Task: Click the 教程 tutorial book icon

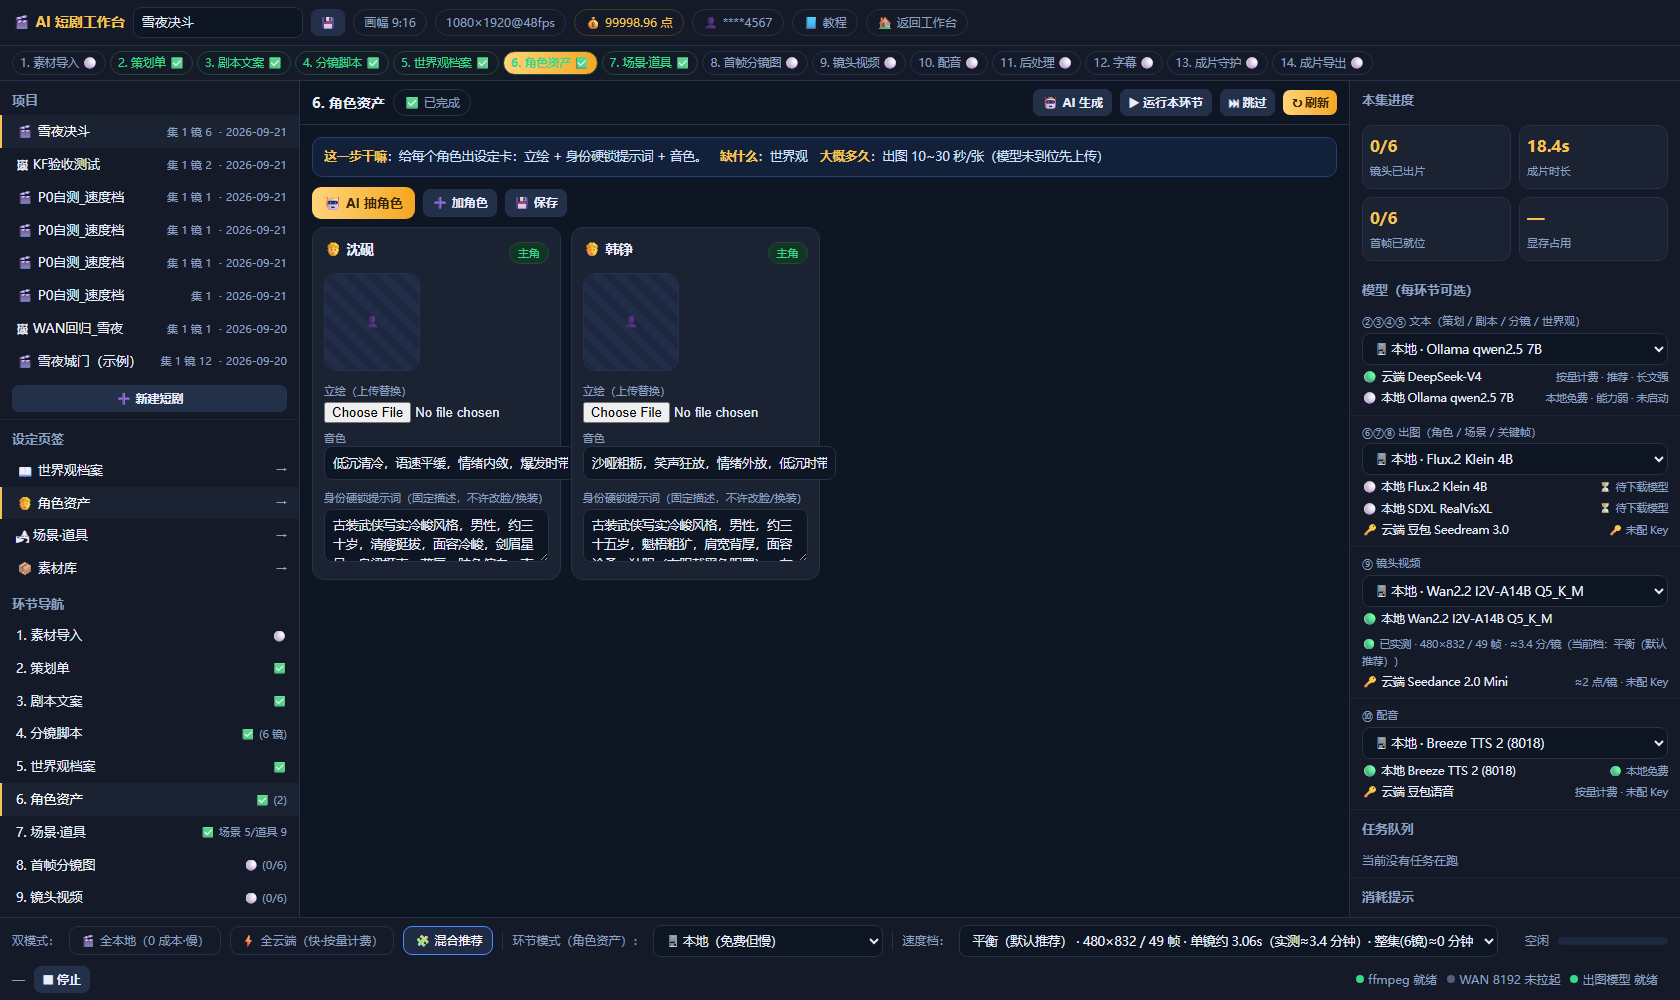Action: coord(812,22)
